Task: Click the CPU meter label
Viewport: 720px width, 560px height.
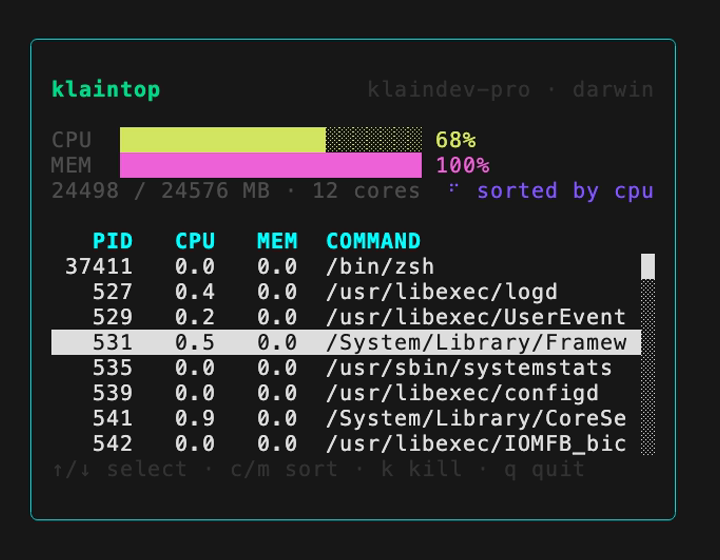Action: 72,140
